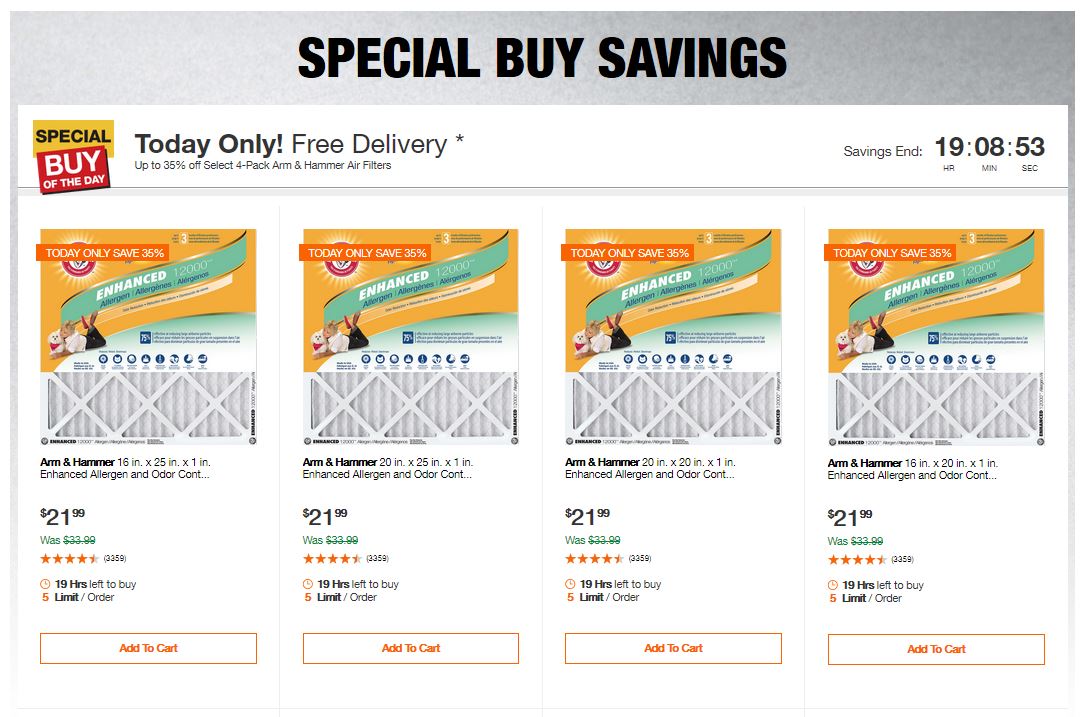Click star rating of the 16x20 filter
Viewport: 1087px width, 717px height.
coord(857,559)
